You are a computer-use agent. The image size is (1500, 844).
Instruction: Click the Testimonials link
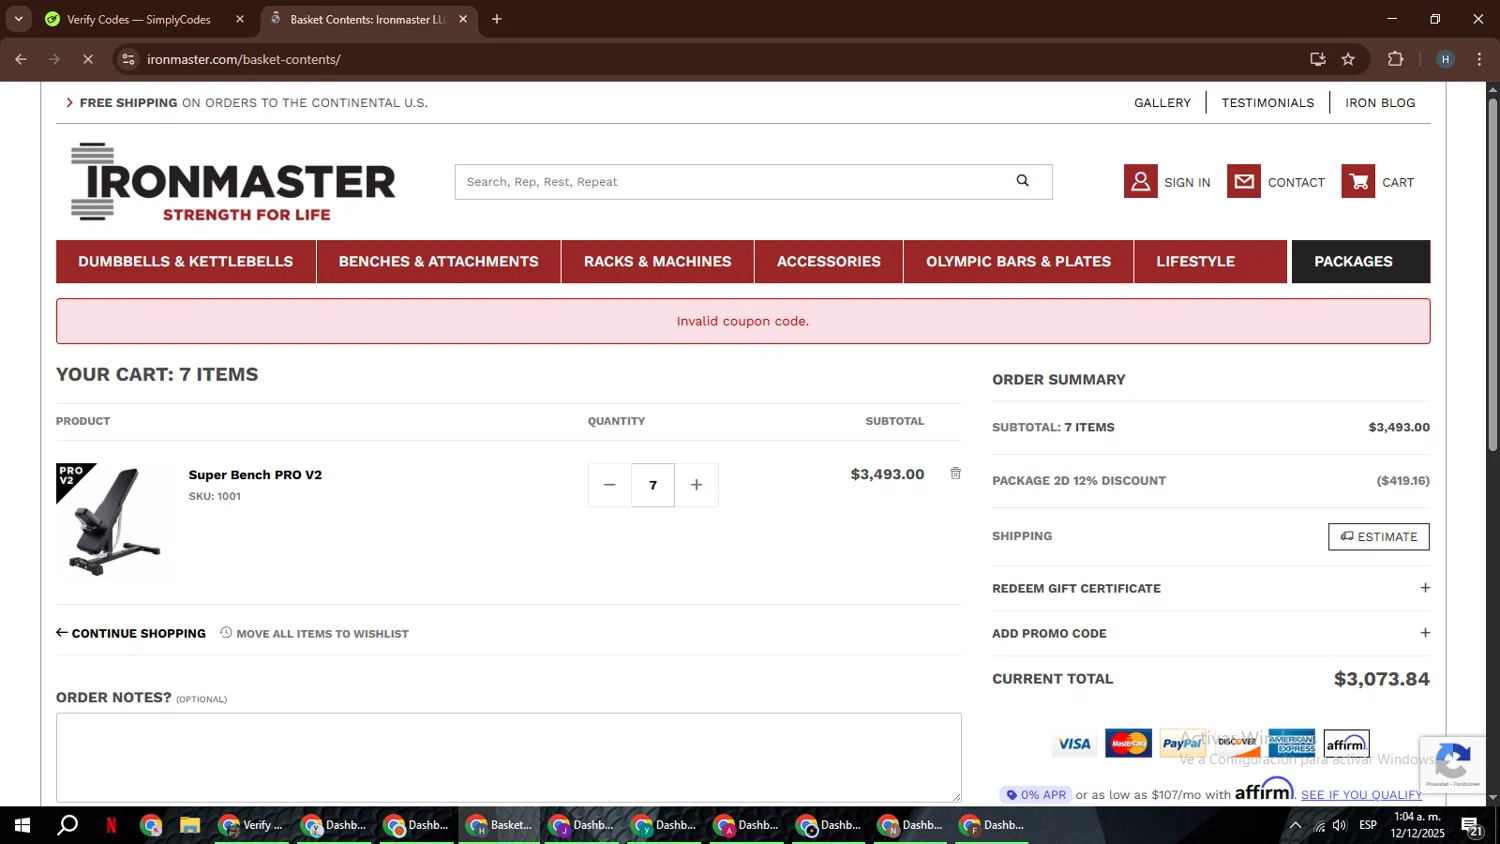[x=1267, y=103]
